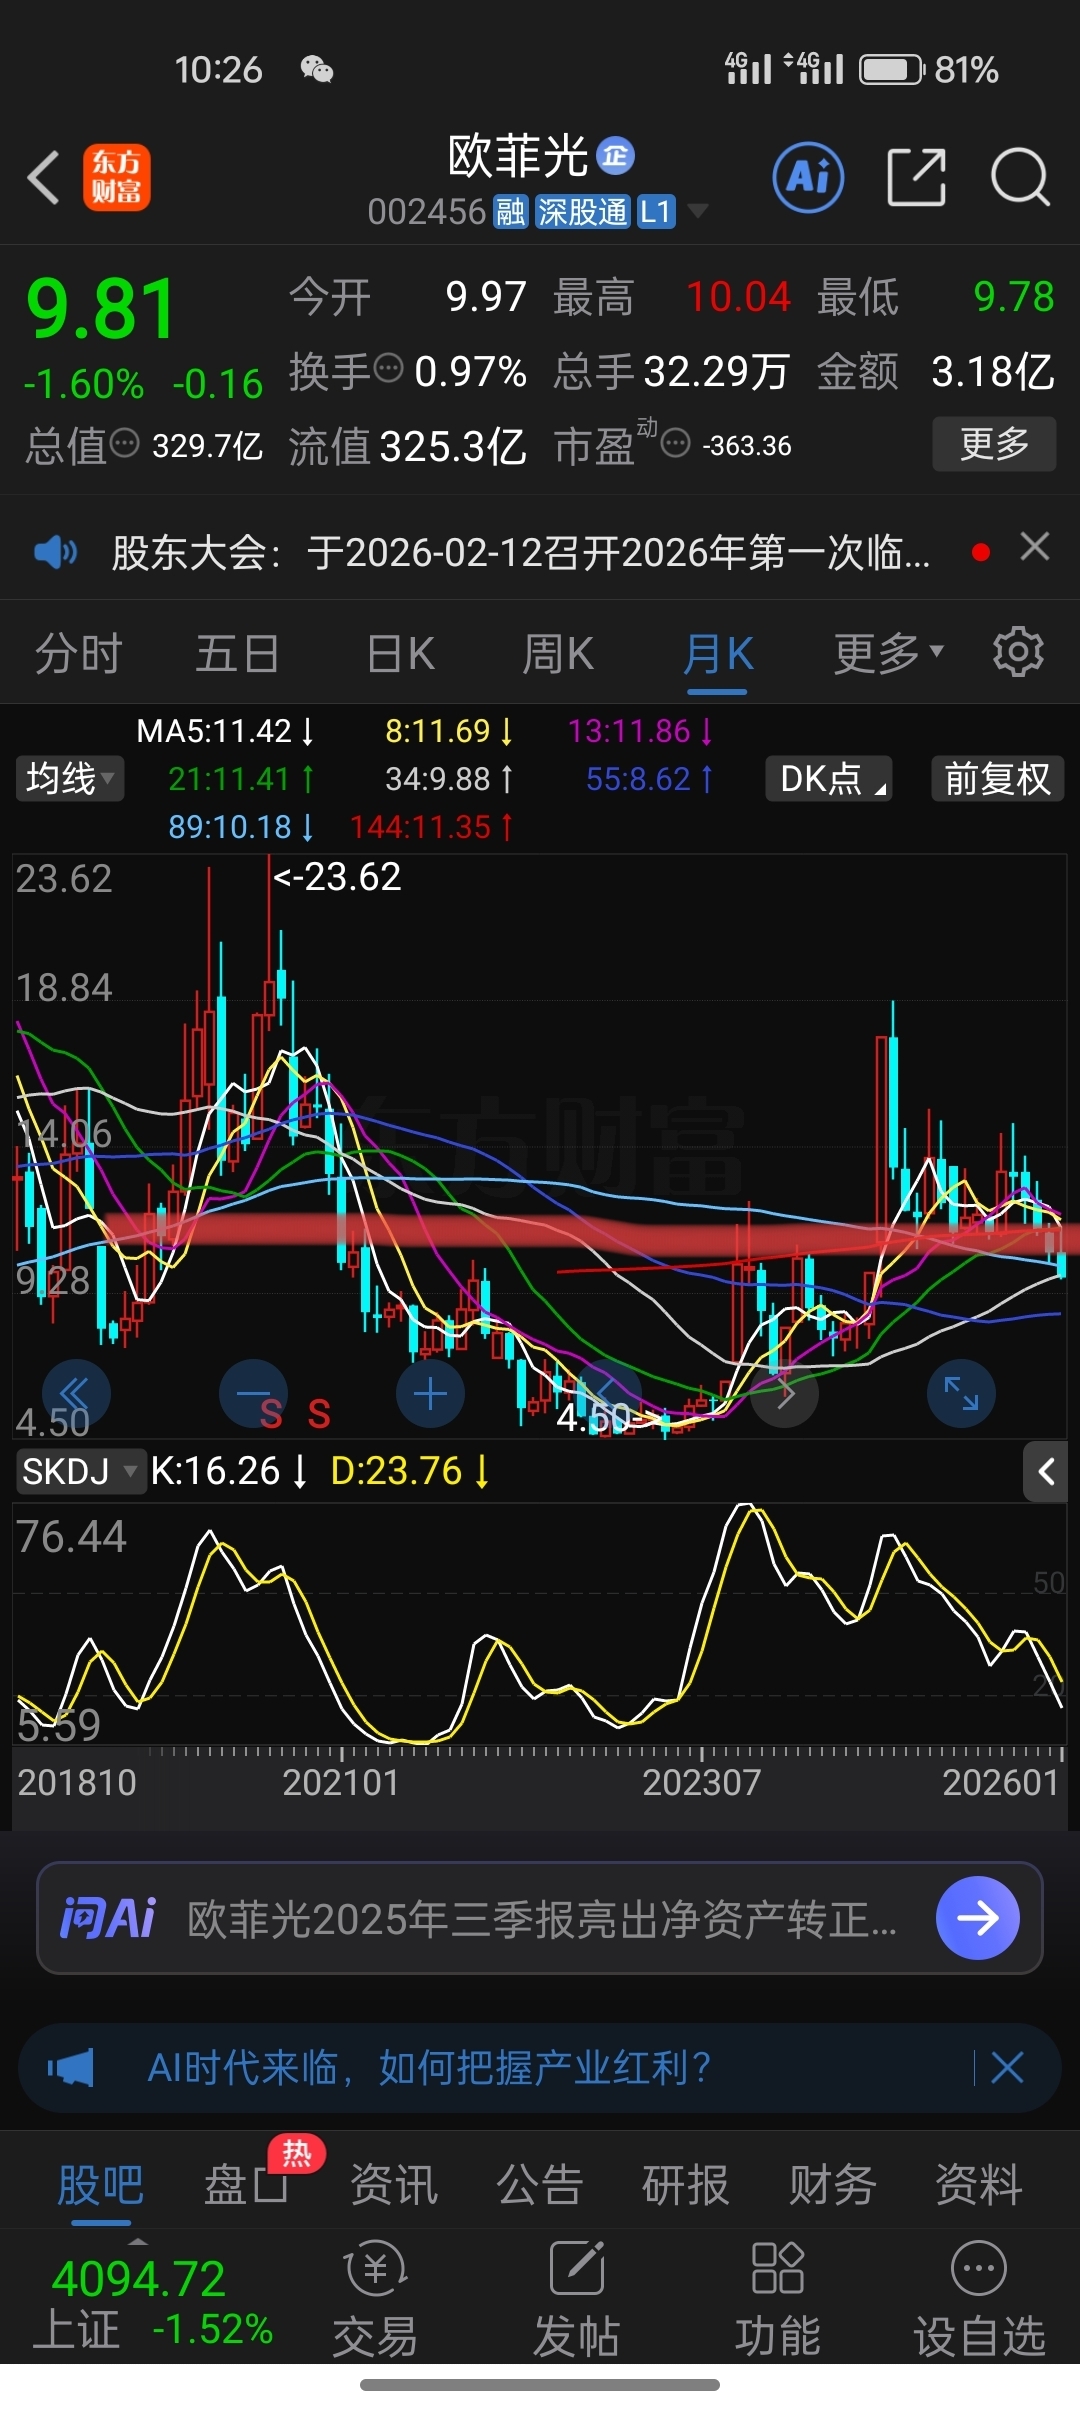Tap the <-23.62 high marker label
1080x2412 pixels.
(x=337, y=877)
